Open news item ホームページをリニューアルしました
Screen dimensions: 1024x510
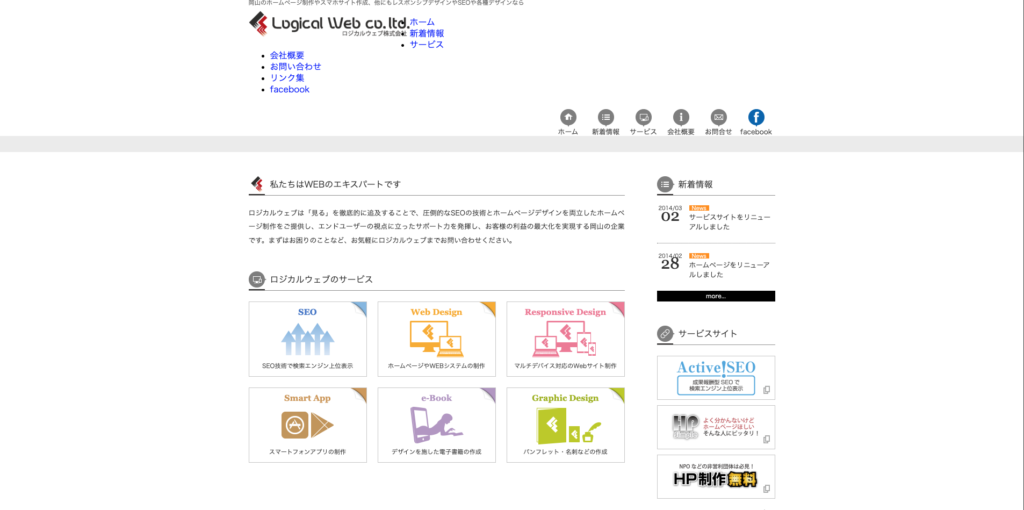click(x=729, y=270)
